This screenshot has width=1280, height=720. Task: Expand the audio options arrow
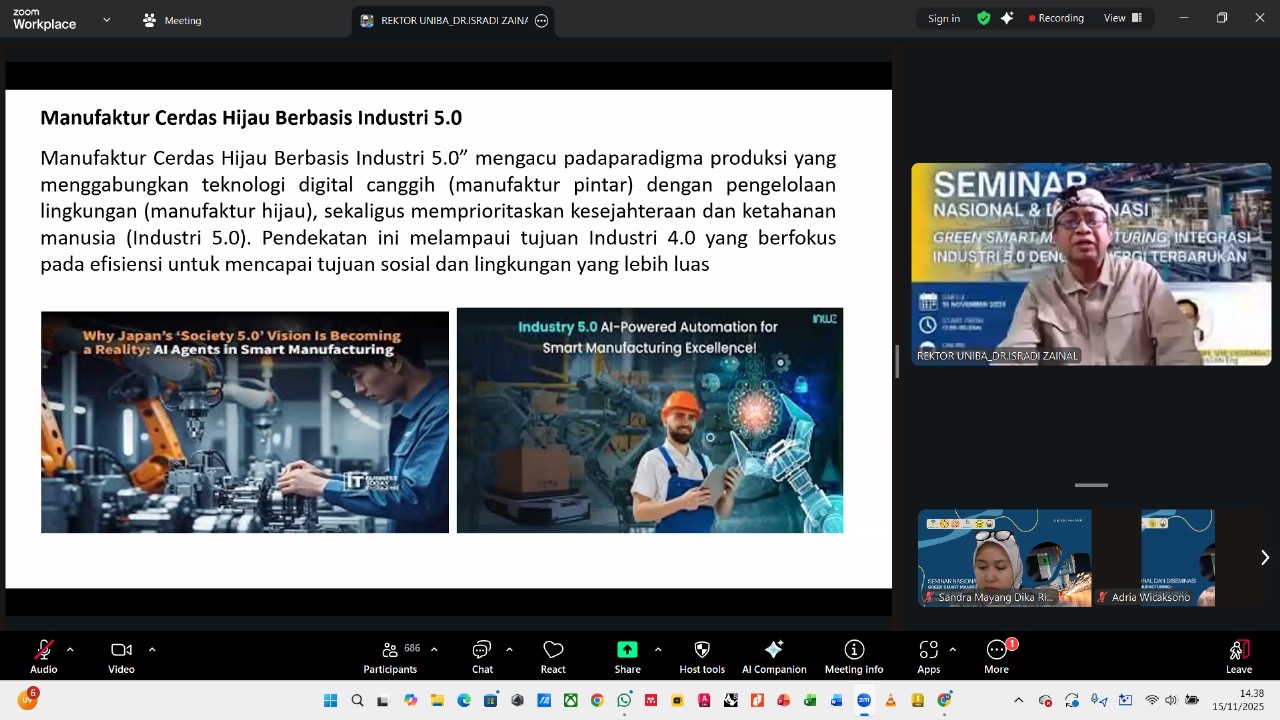pos(70,650)
